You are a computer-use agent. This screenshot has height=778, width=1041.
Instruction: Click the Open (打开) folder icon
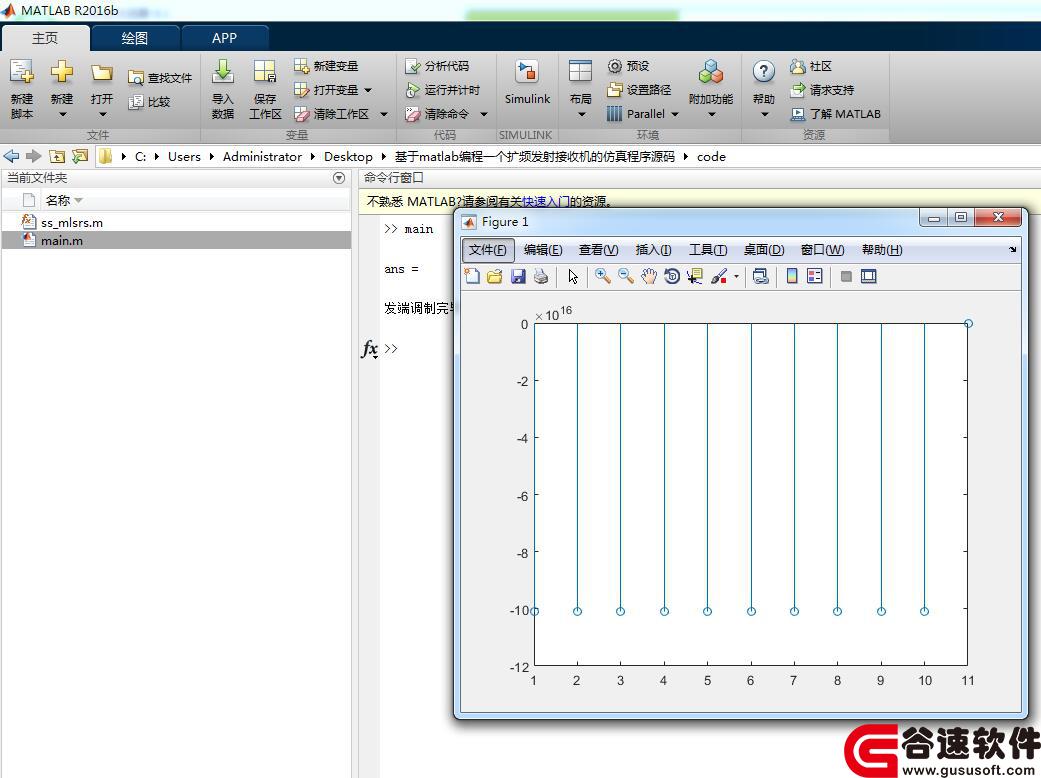(x=102, y=72)
